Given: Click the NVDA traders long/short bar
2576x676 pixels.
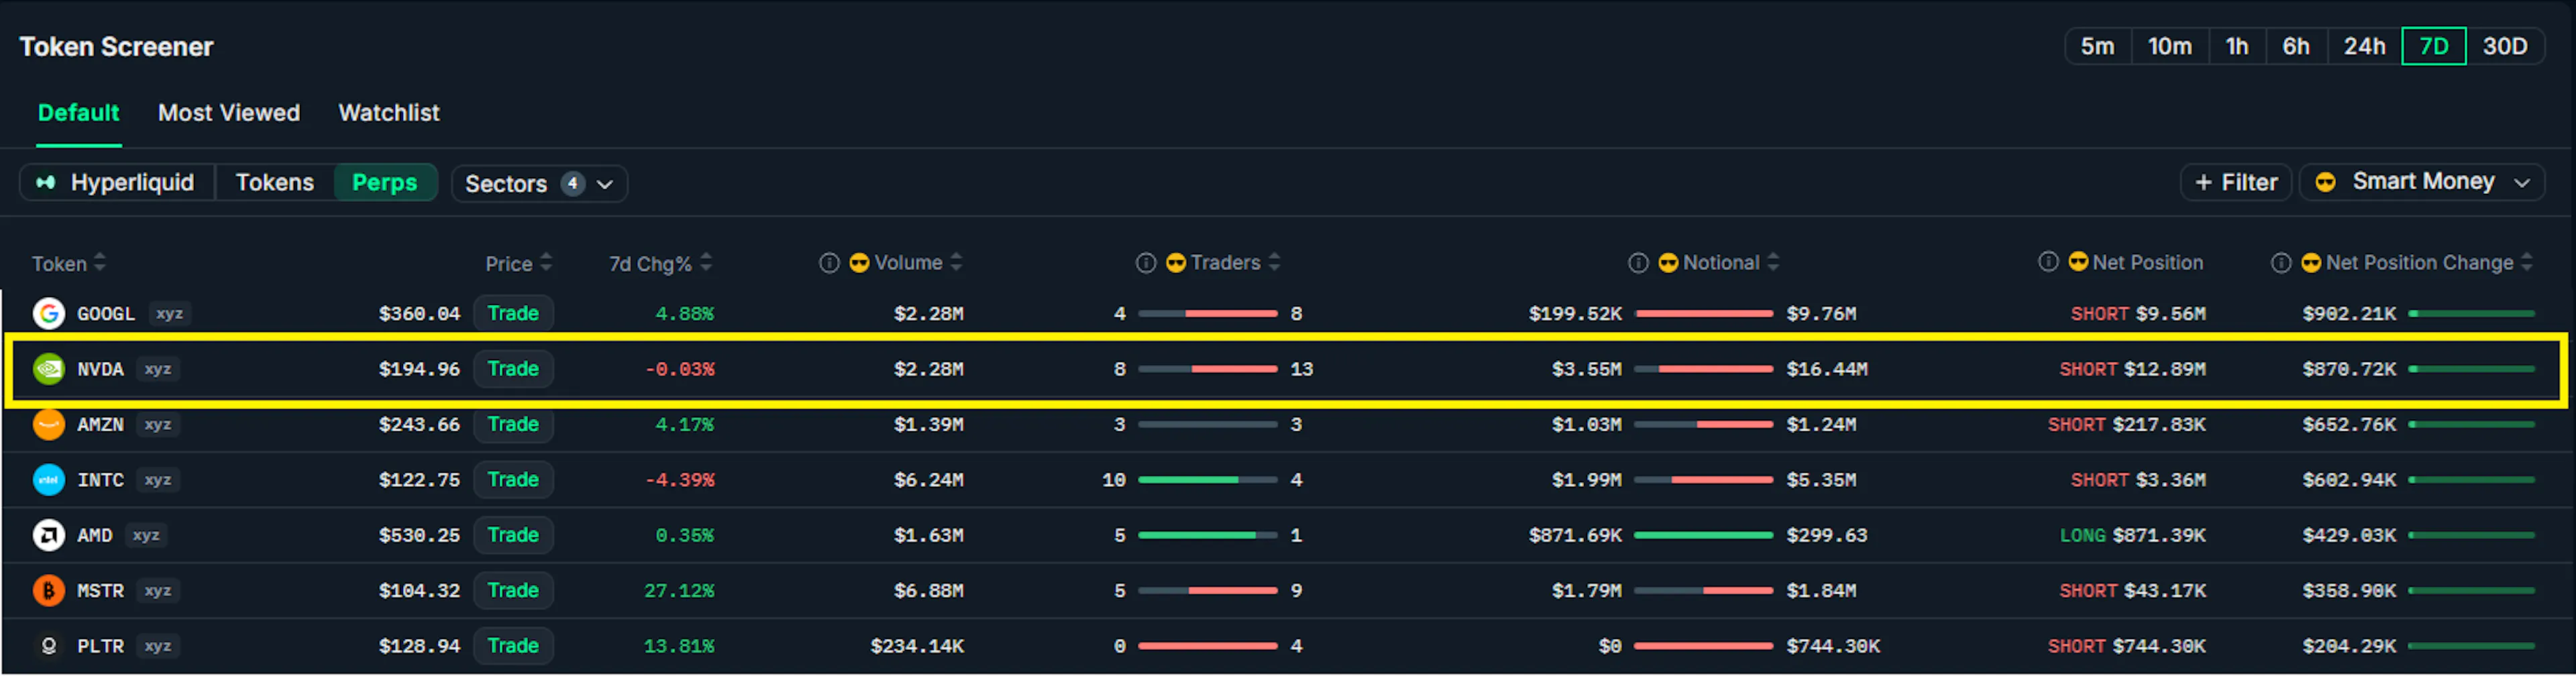Looking at the screenshot, I should coord(1207,369).
